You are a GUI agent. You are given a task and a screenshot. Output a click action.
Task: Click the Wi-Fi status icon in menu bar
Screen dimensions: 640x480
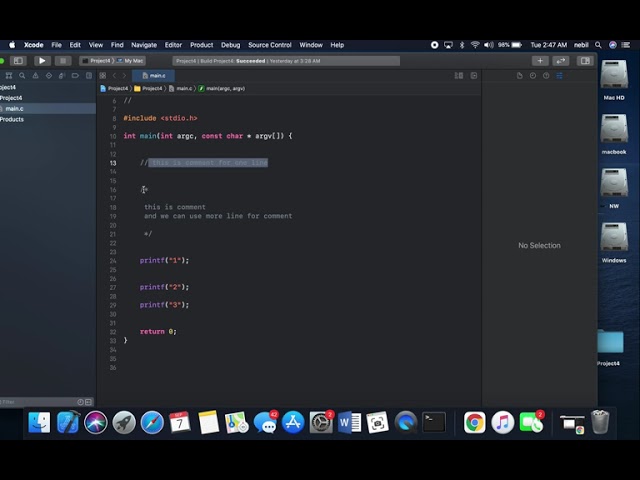475,45
